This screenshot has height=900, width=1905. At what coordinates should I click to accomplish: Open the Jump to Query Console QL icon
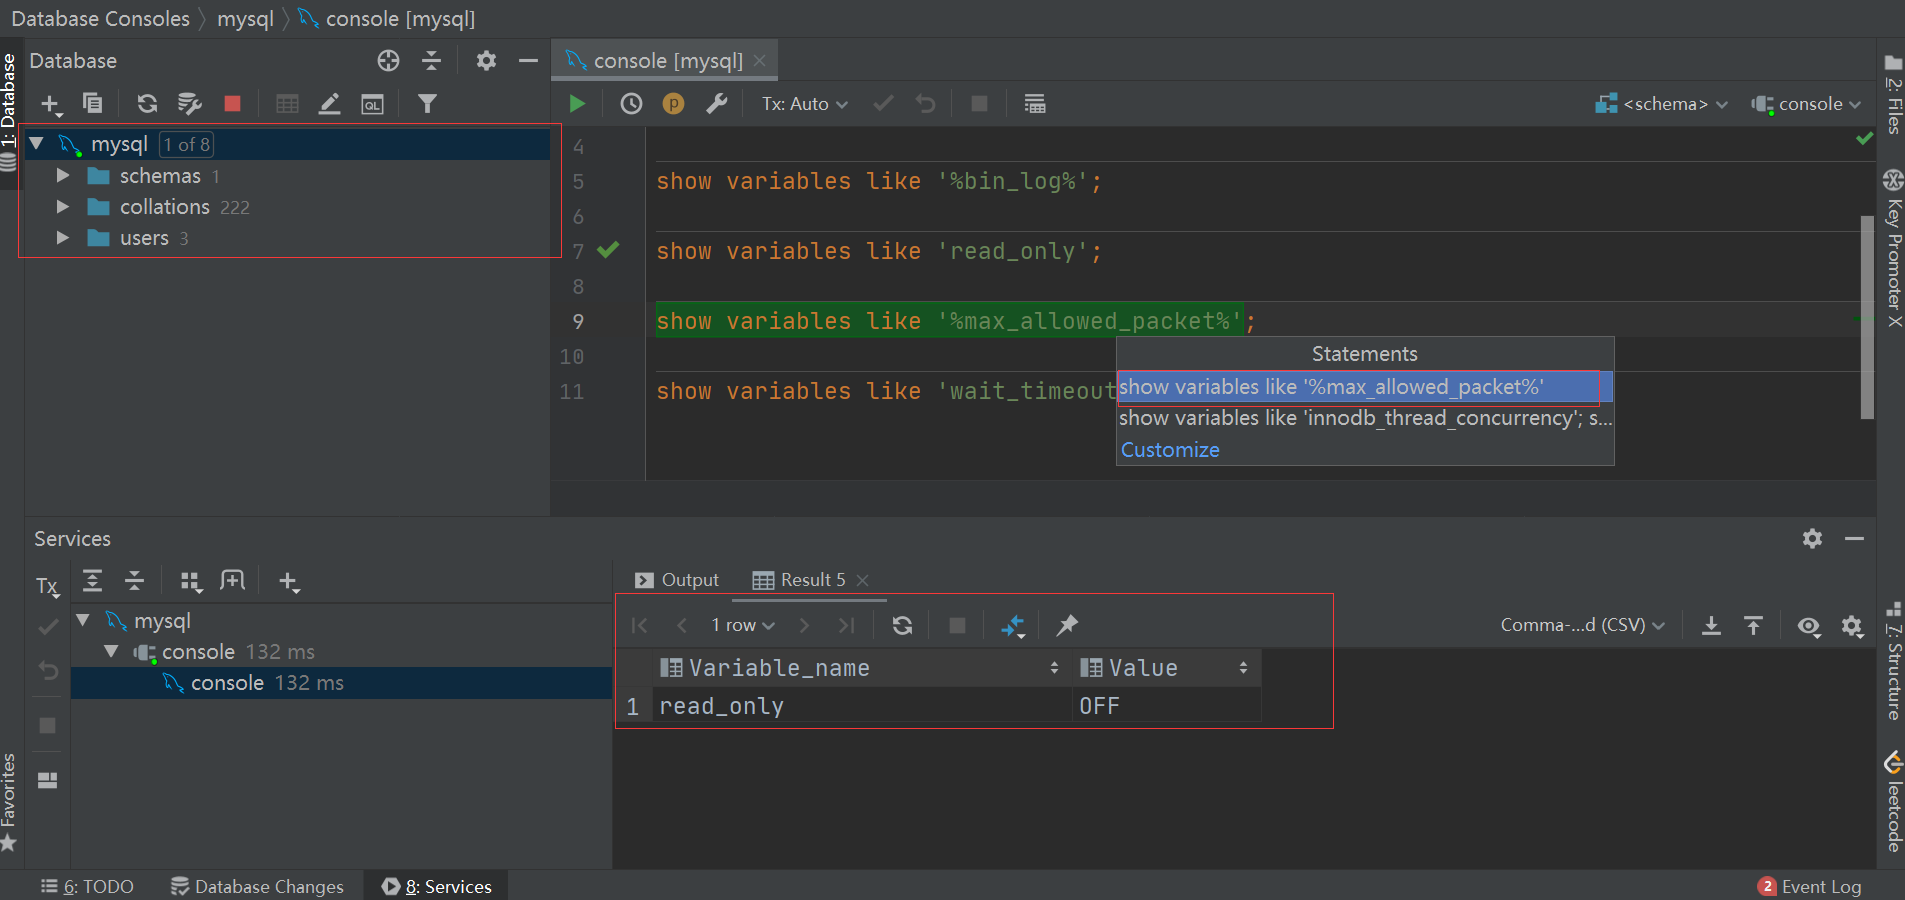click(x=371, y=103)
